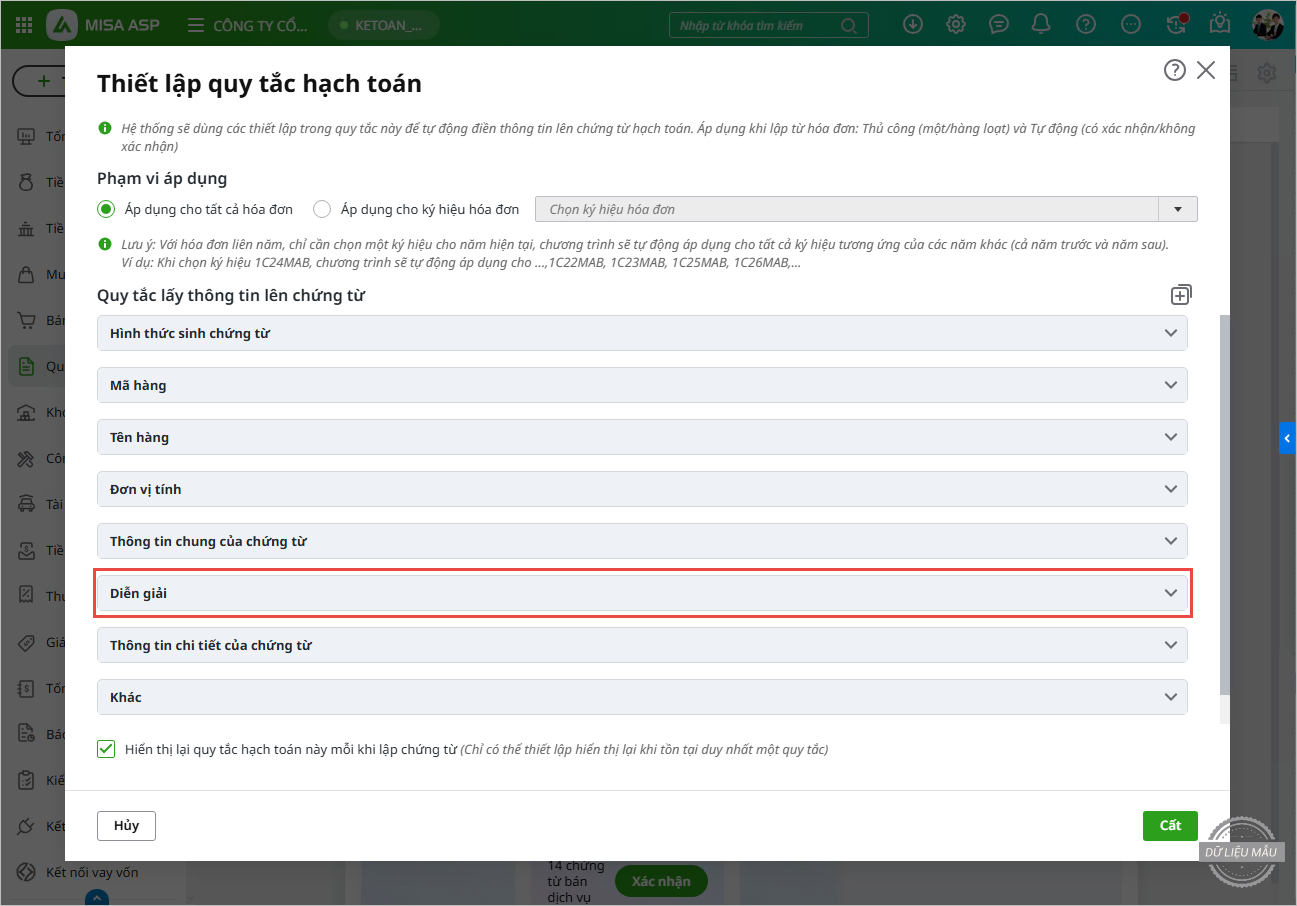Expand the 'Diễn giải' section
This screenshot has height=906, width=1297.
[x=641, y=593]
